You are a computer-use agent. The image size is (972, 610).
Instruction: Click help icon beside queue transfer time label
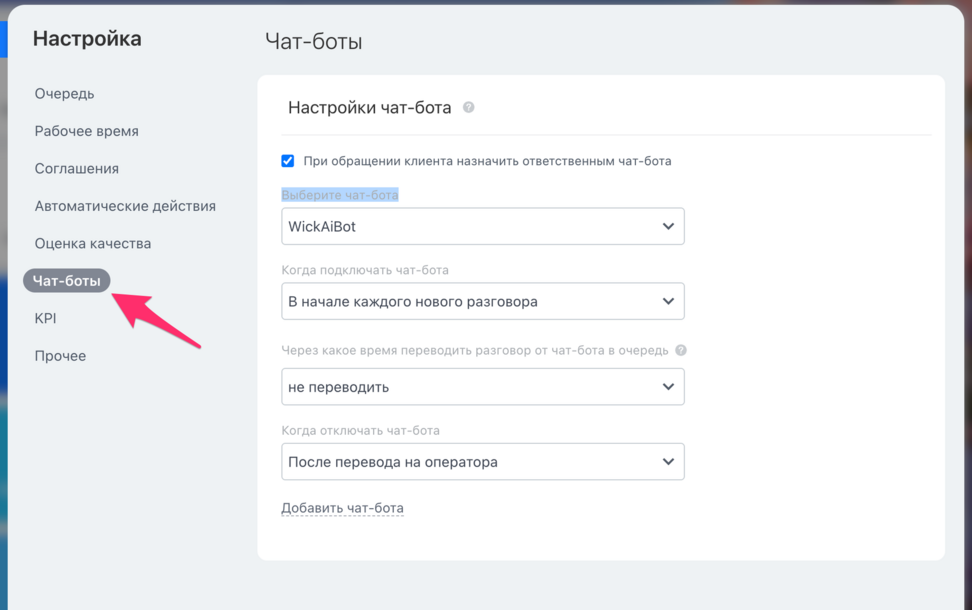click(681, 350)
